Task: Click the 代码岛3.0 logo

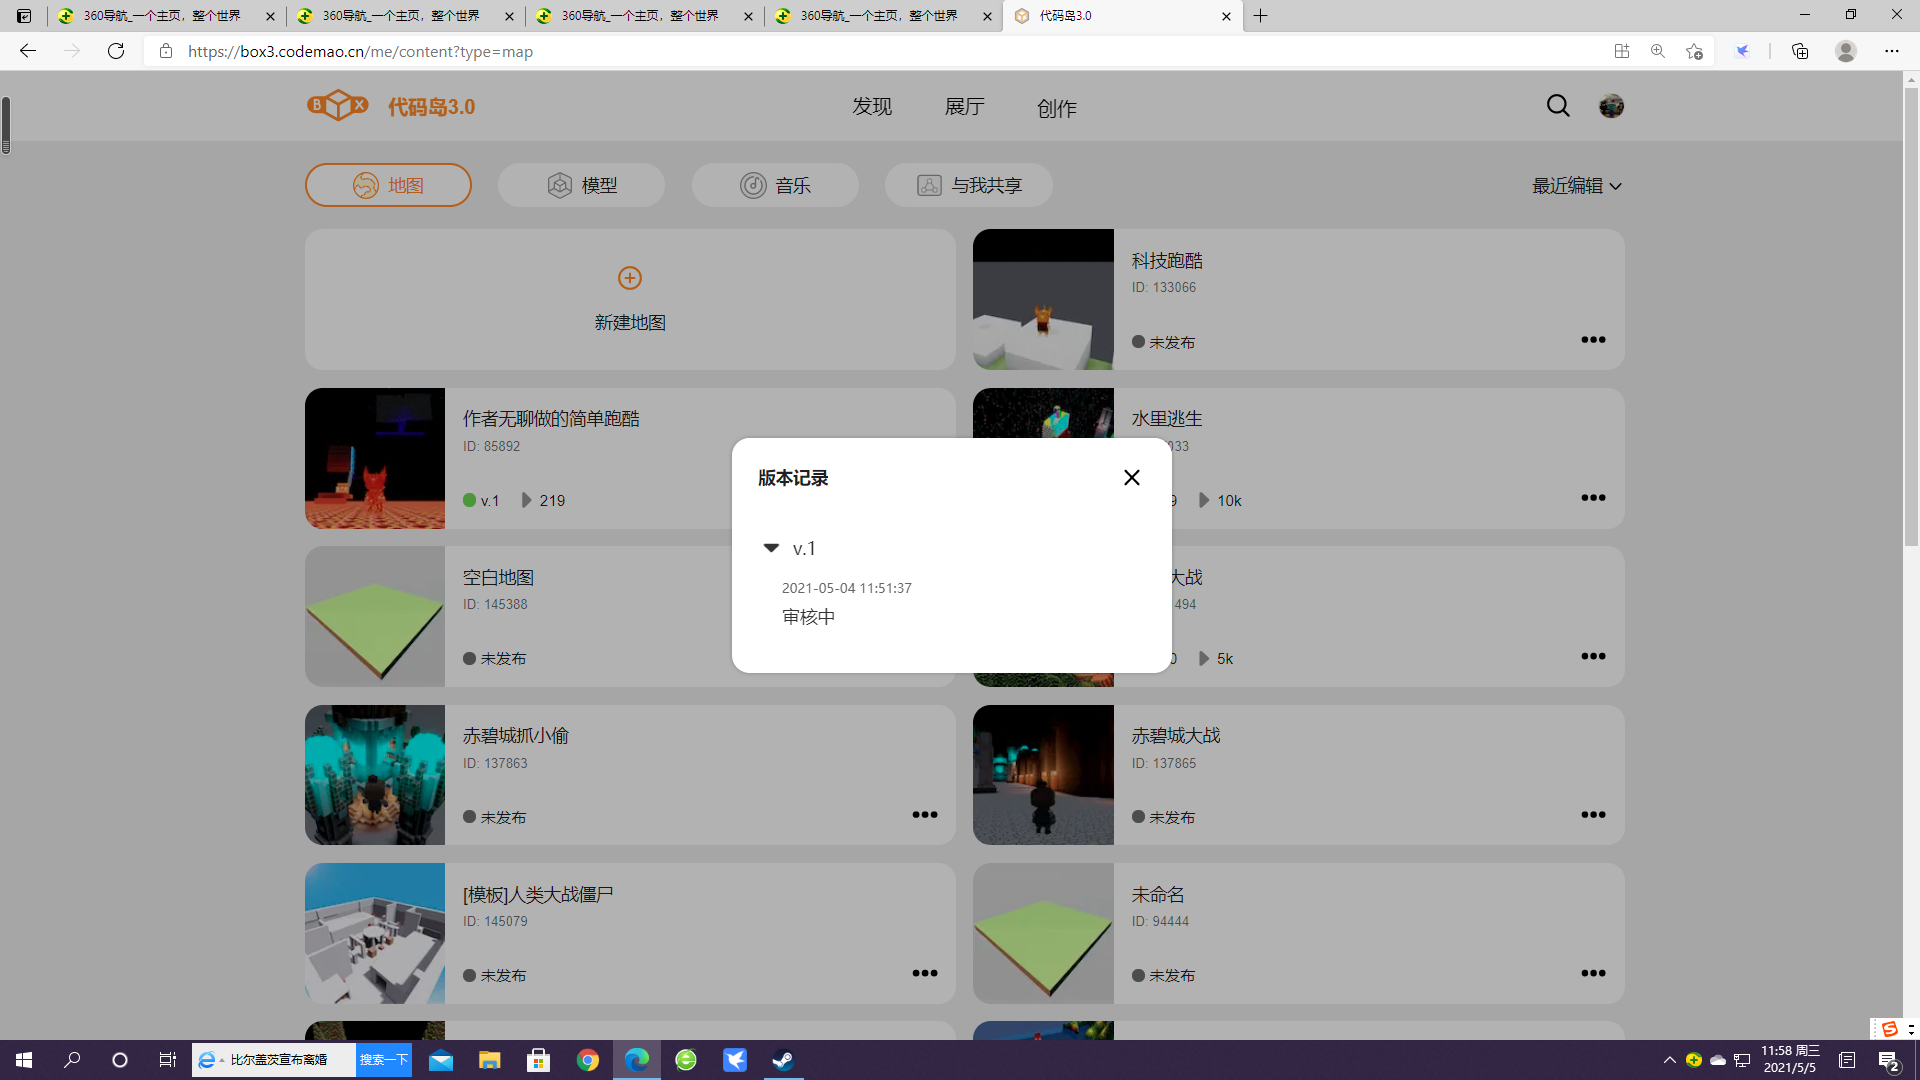Action: pyautogui.click(x=391, y=105)
